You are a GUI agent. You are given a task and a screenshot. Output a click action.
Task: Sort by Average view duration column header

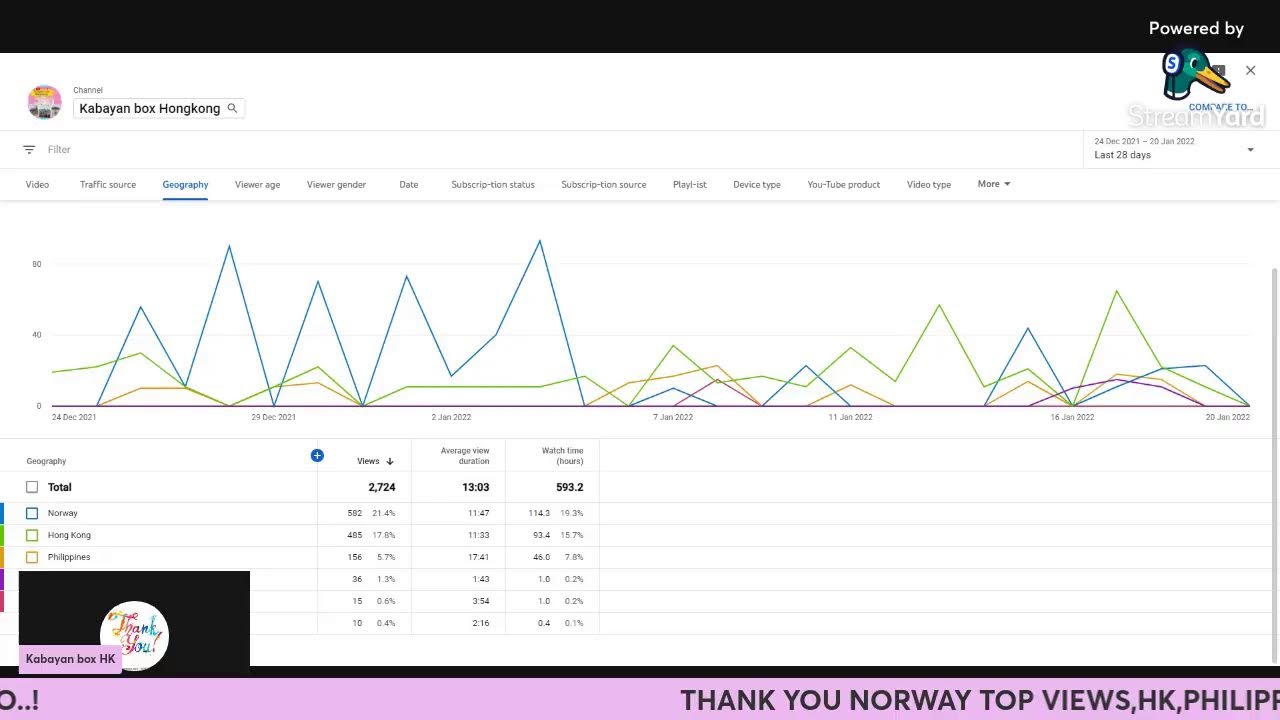(x=465, y=456)
